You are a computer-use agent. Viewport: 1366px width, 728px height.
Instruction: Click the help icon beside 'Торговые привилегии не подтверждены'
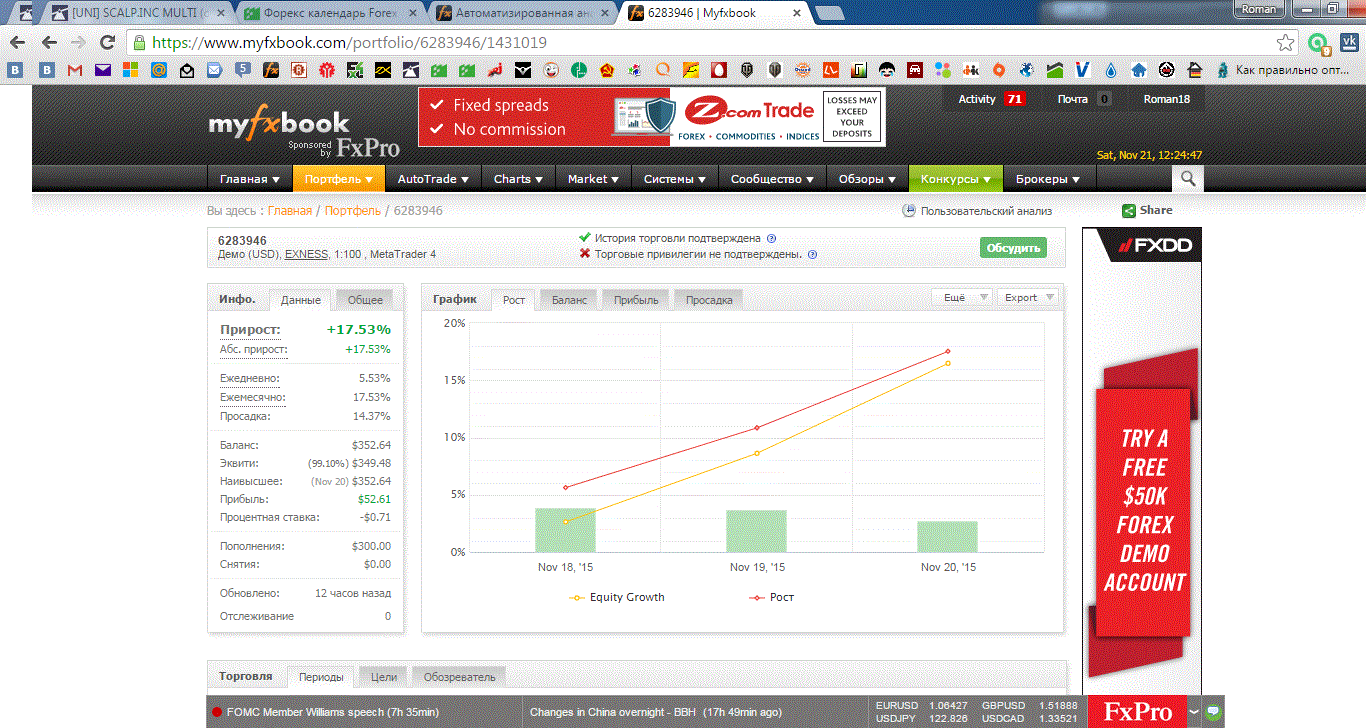[812, 254]
